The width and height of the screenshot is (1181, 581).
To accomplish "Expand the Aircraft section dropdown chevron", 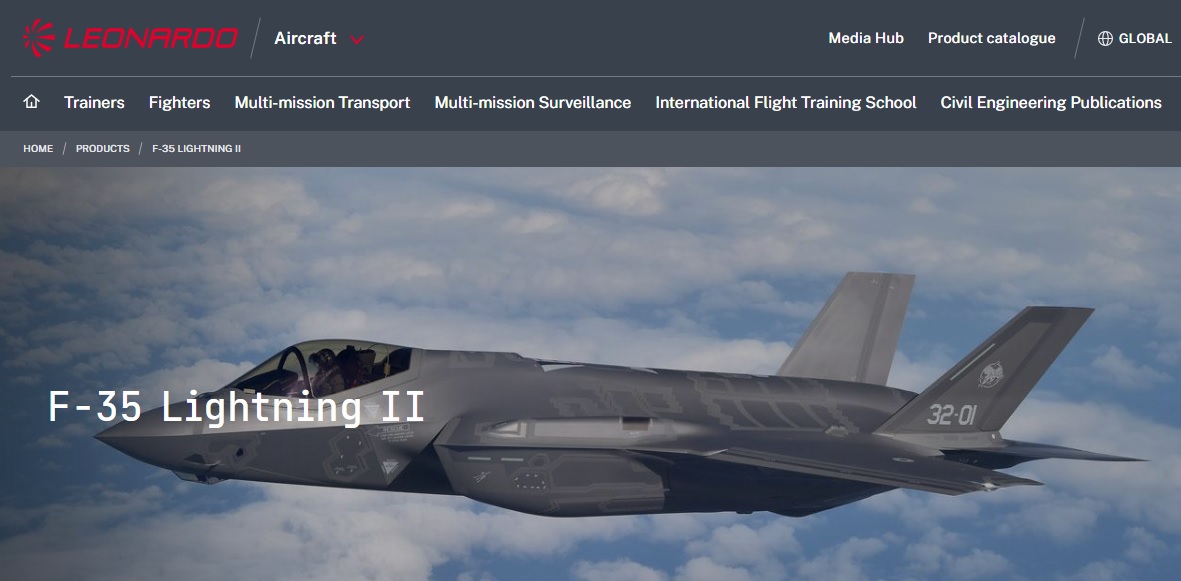I will click(x=357, y=39).
